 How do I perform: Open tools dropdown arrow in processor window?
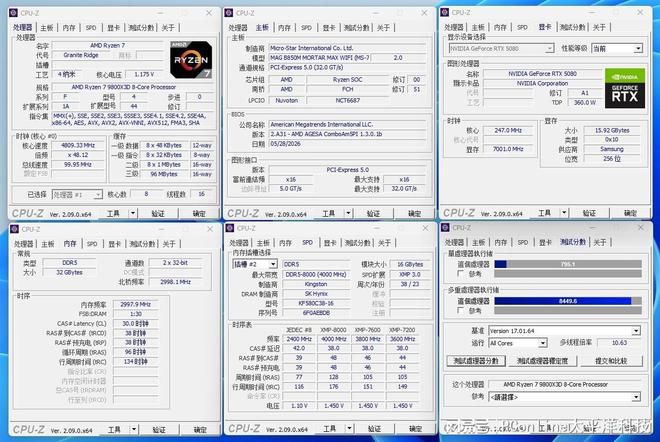pyautogui.click(x=133, y=213)
